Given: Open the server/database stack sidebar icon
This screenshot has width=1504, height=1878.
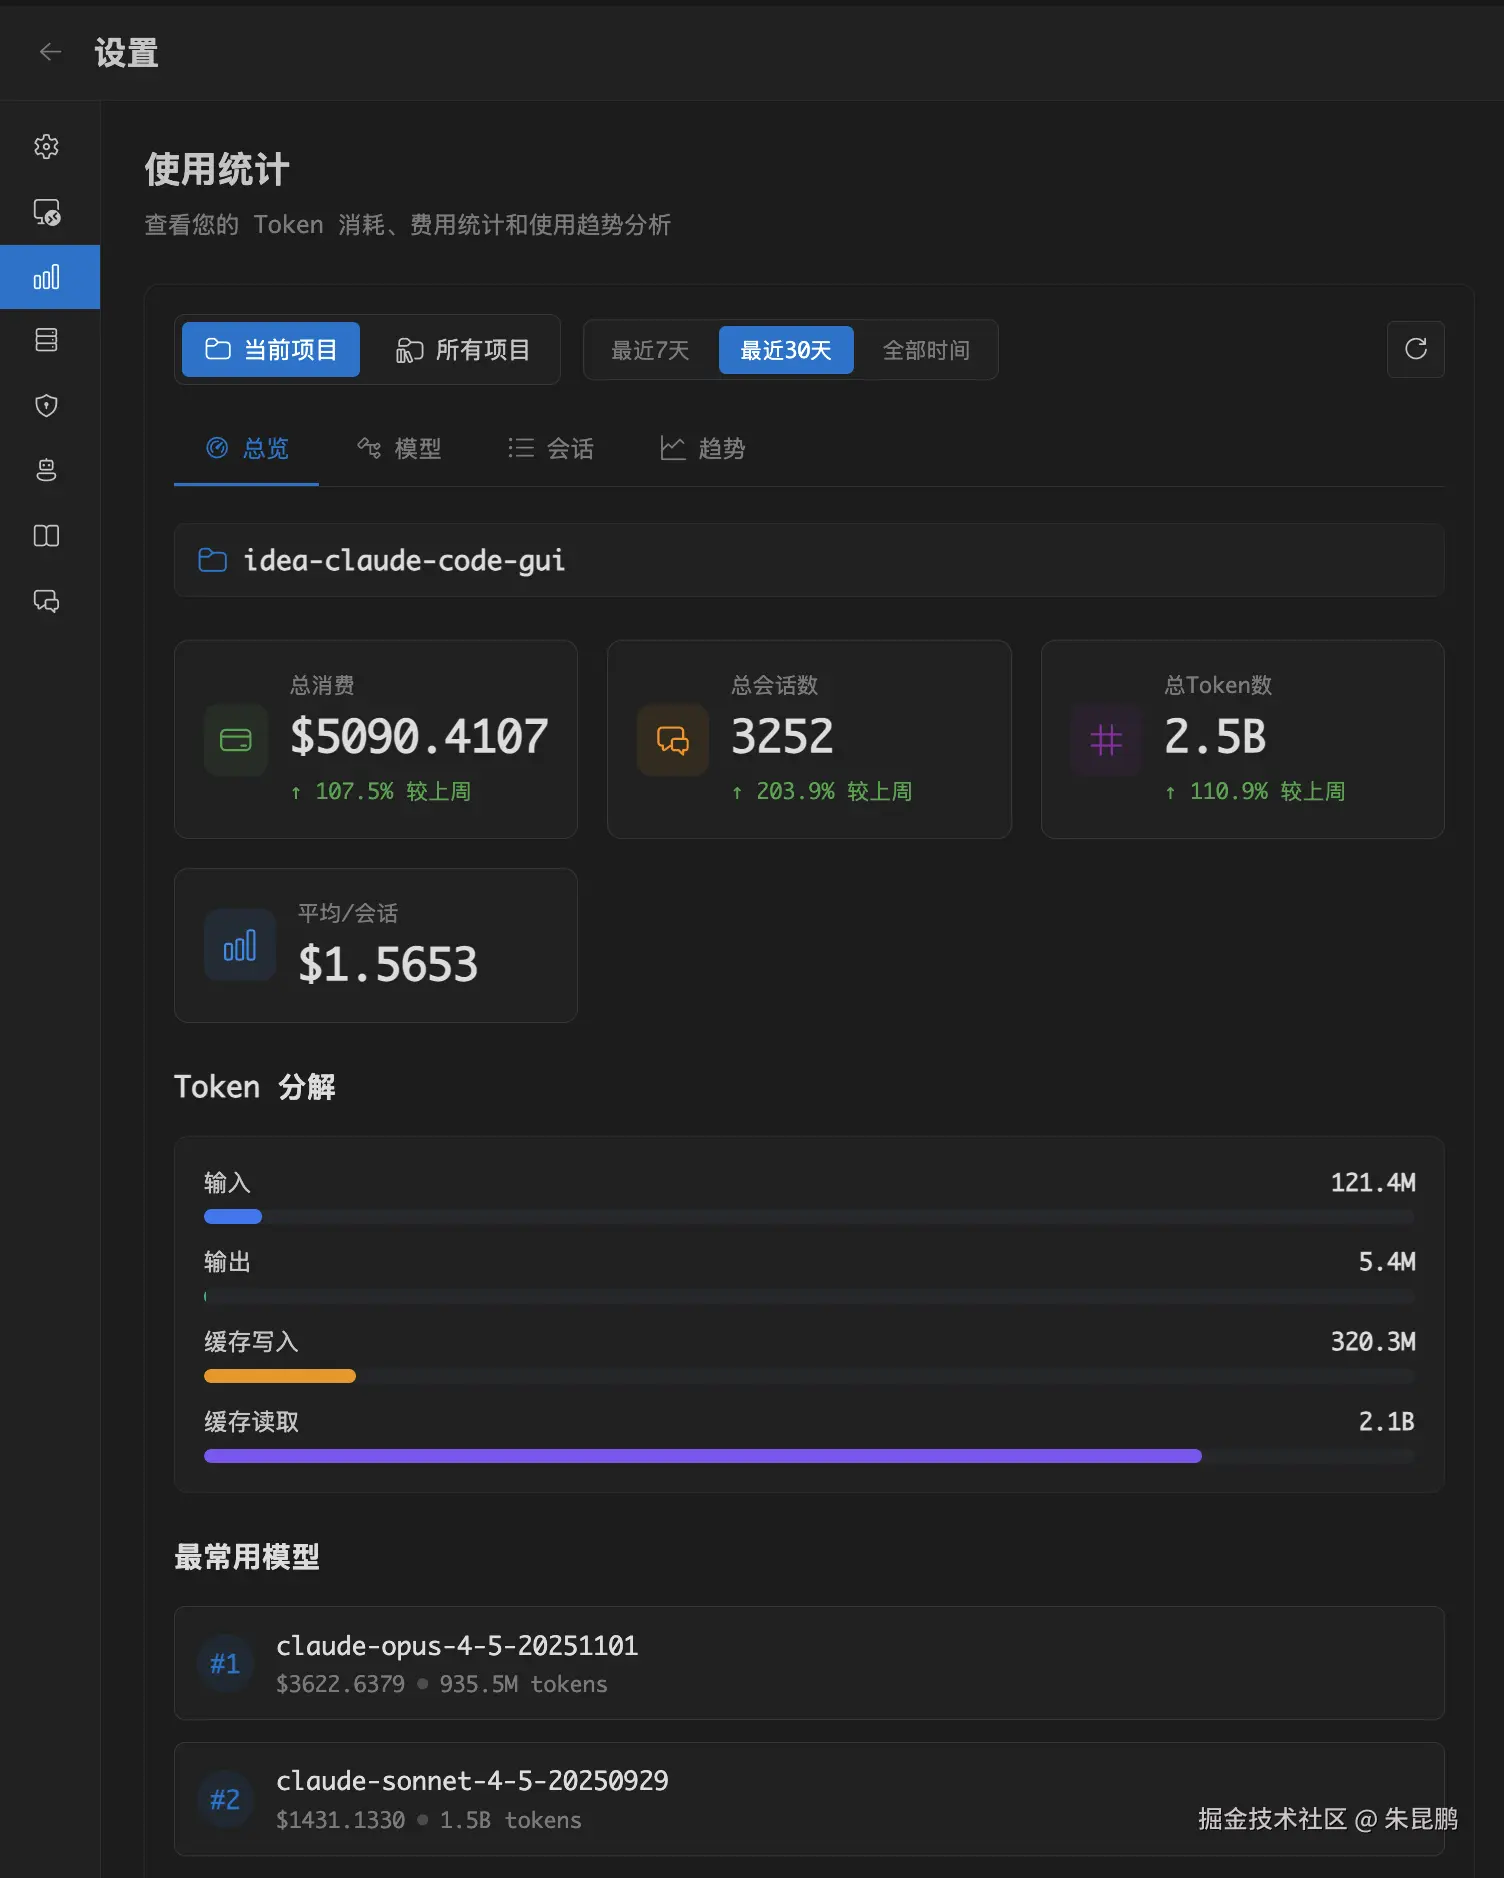Looking at the screenshot, I should (47, 340).
